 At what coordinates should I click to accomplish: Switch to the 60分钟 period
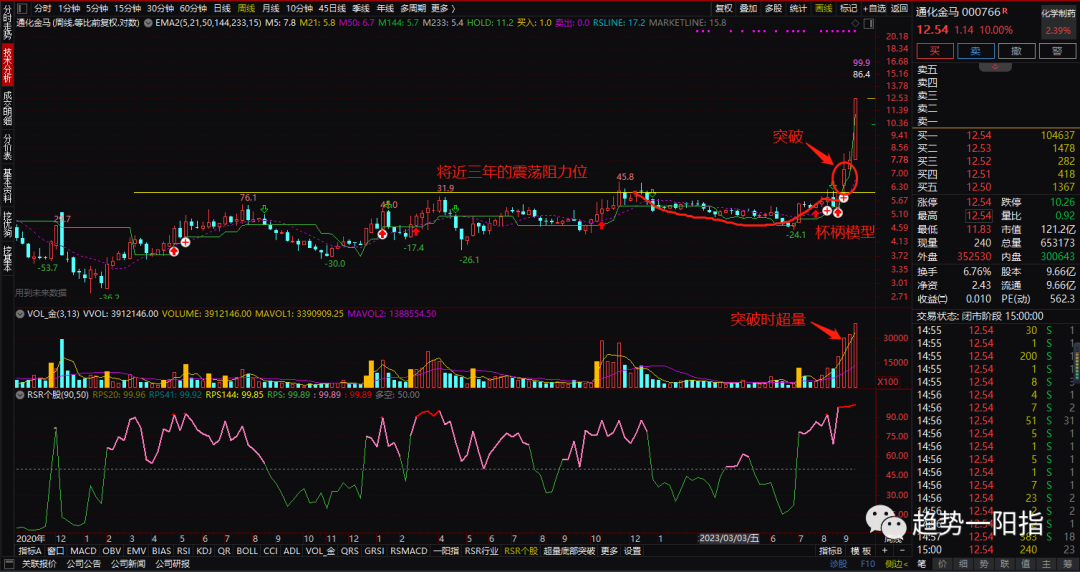pyautogui.click(x=194, y=8)
